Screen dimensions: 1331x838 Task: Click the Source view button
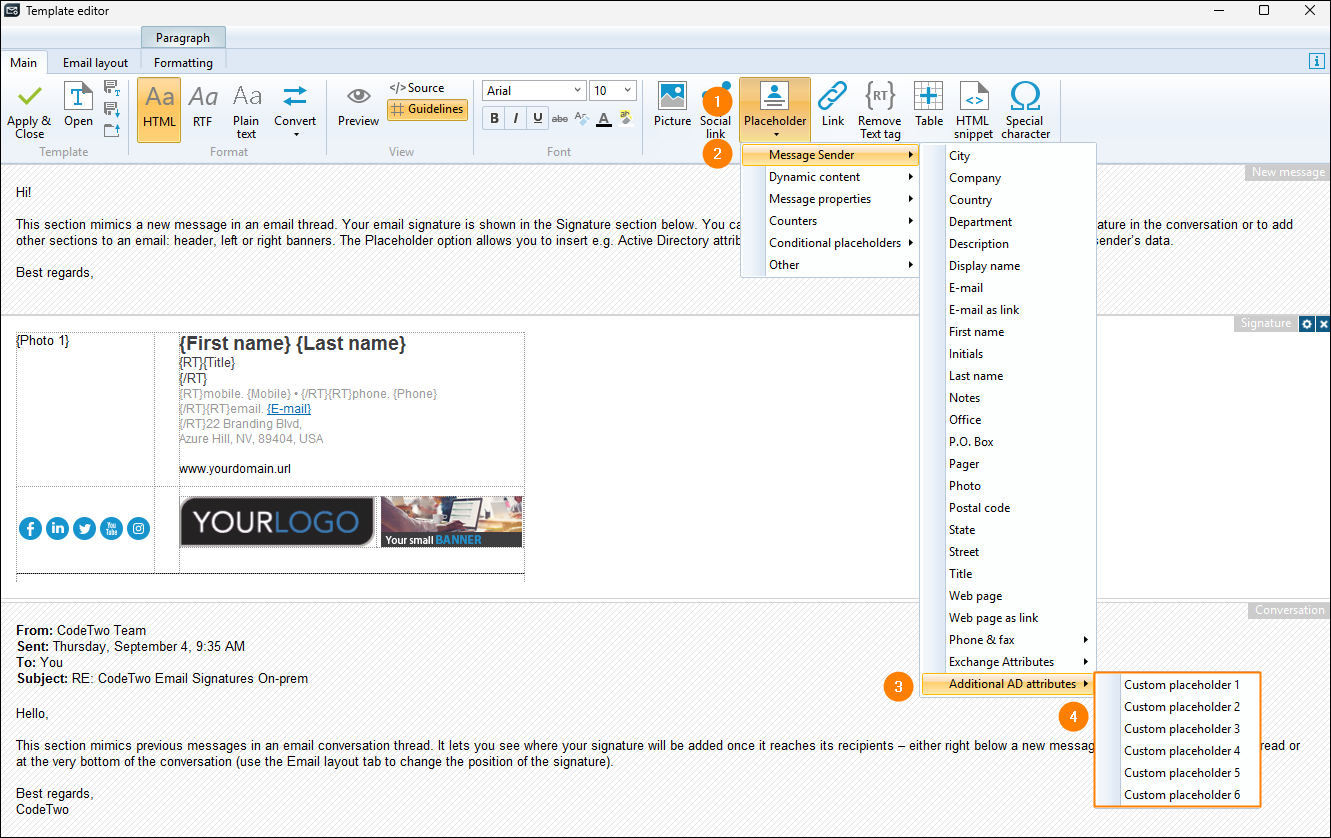417,88
